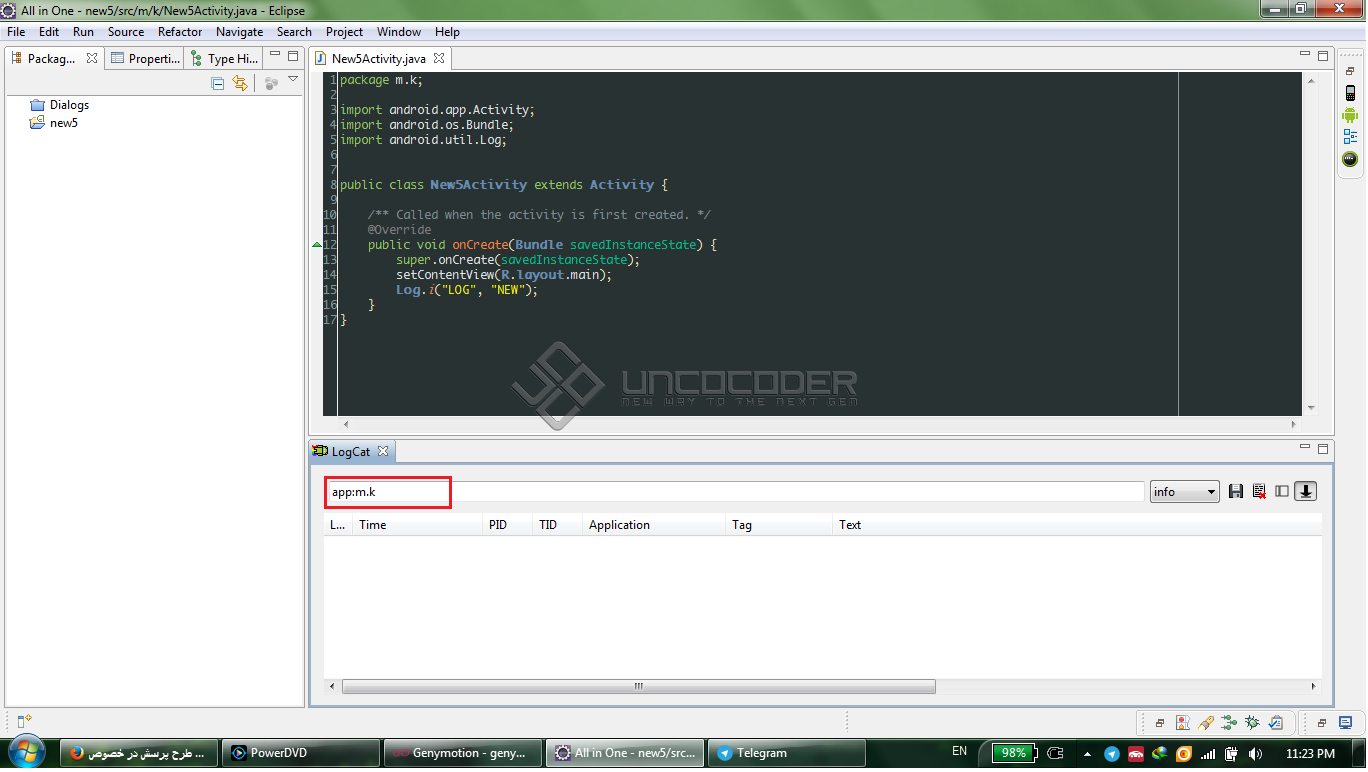Viewport: 1368px width, 772px height.
Task: Click the Tag column header in LogCat
Action: pos(779,524)
